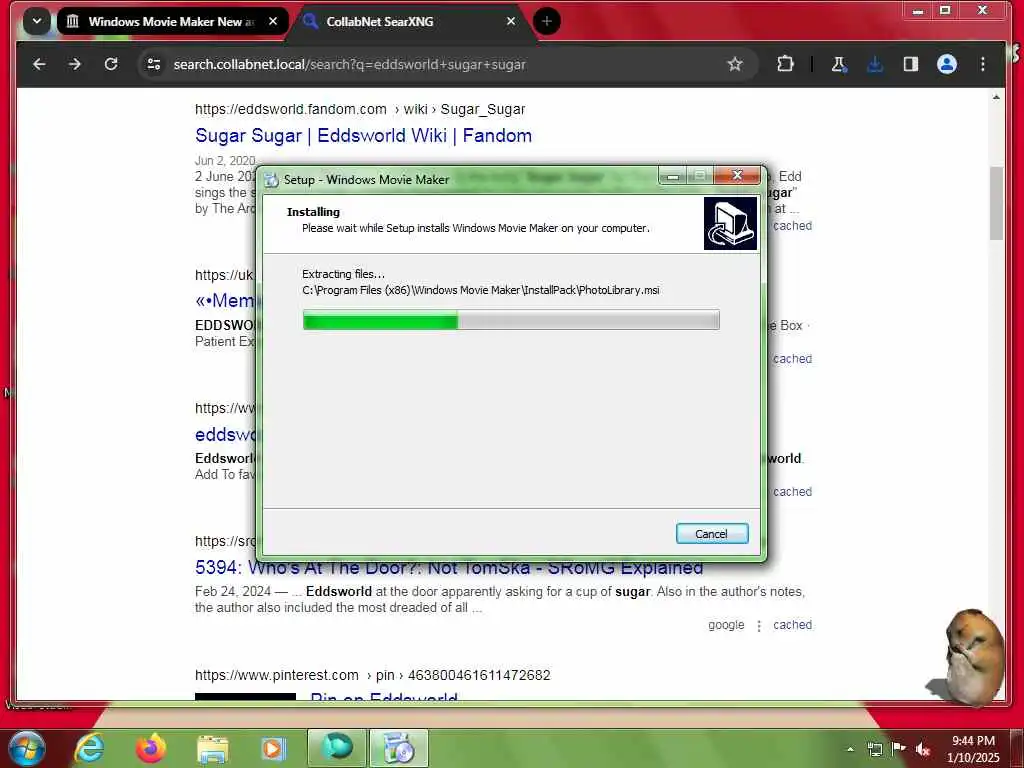Click the muted volume tray icon
This screenshot has height=768, width=1024.
923,749
